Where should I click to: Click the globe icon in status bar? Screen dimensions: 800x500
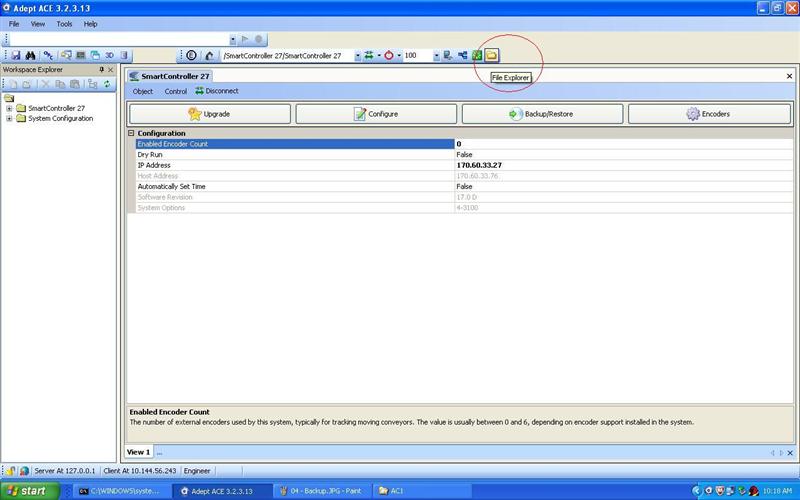tap(24, 471)
